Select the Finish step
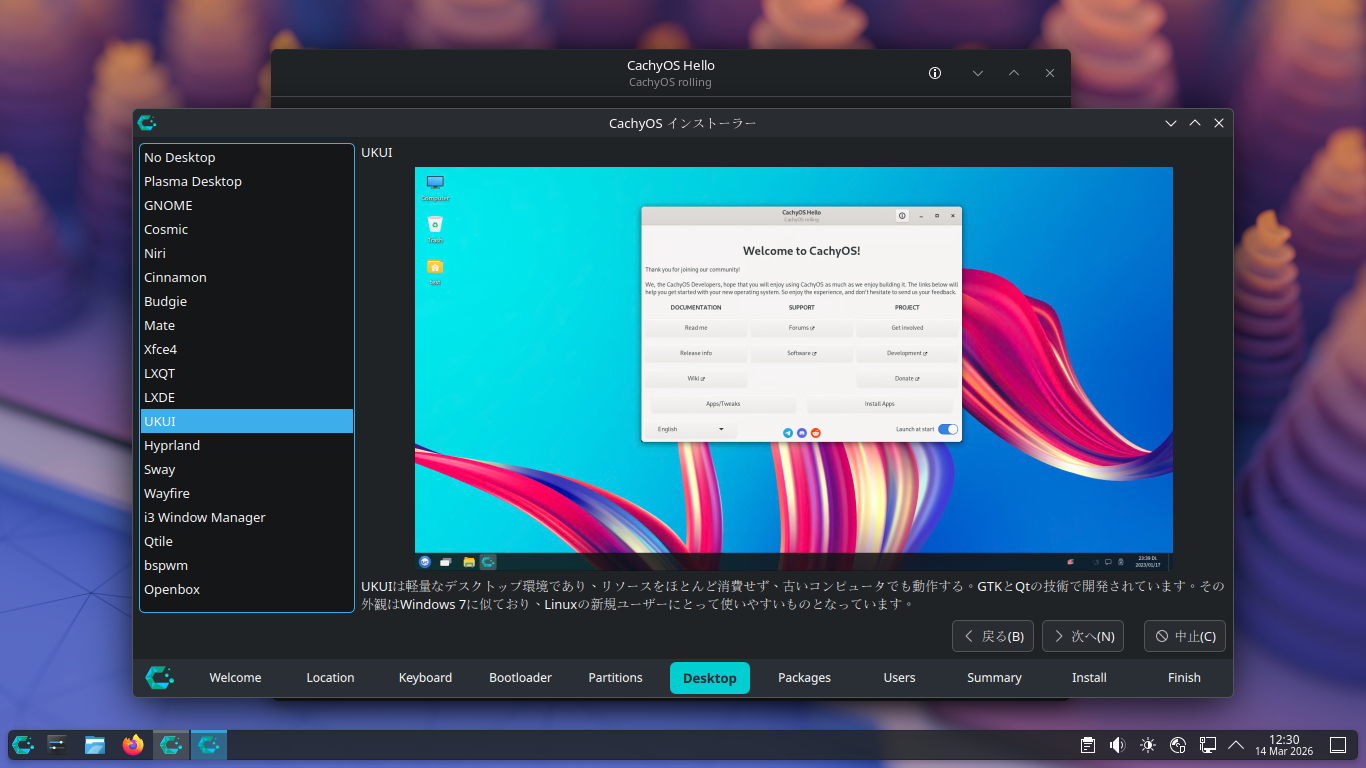The width and height of the screenshot is (1366, 768). pyautogui.click(x=1184, y=678)
